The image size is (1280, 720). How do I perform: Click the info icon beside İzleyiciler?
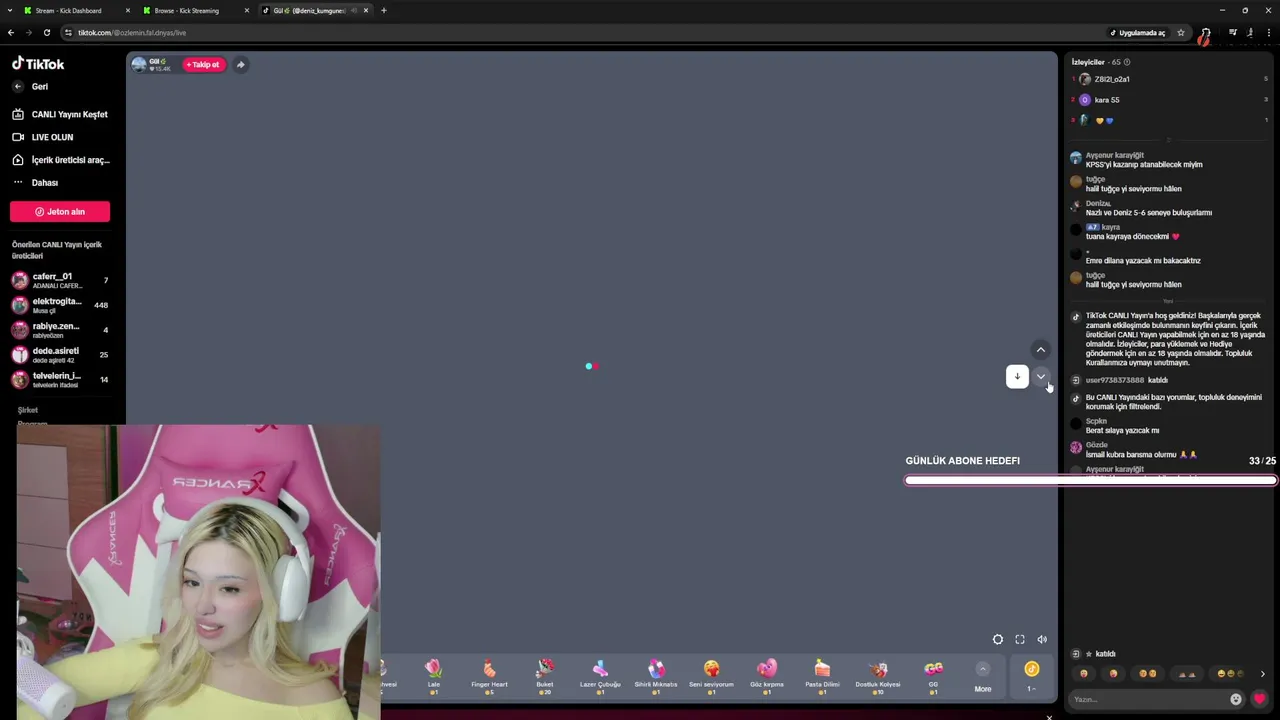[x=1127, y=62]
